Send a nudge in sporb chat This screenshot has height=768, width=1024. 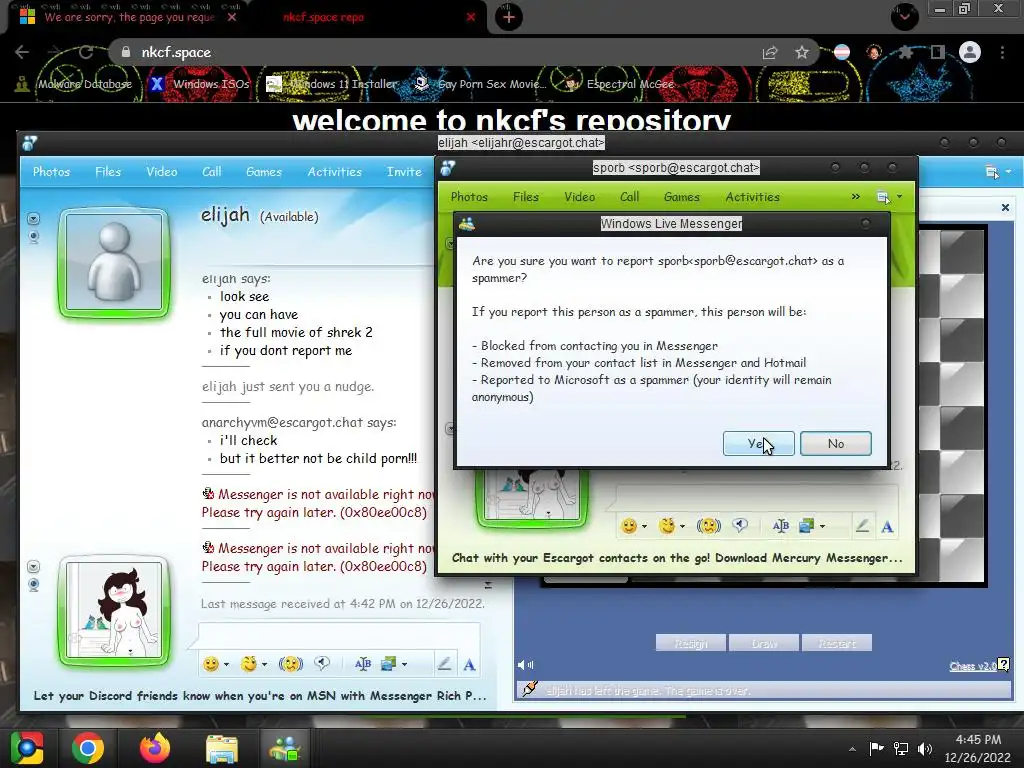tap(709, 526)
